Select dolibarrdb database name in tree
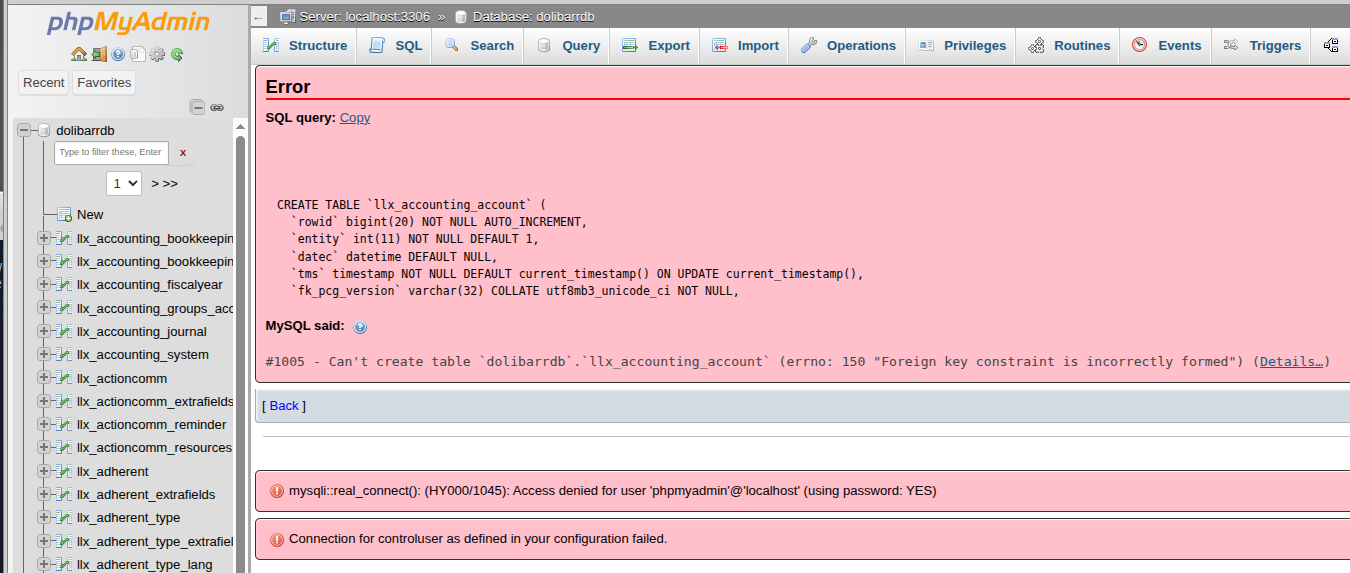This screenshot has width=1350, height=573. pyautogui.click(x=85, y=131)
